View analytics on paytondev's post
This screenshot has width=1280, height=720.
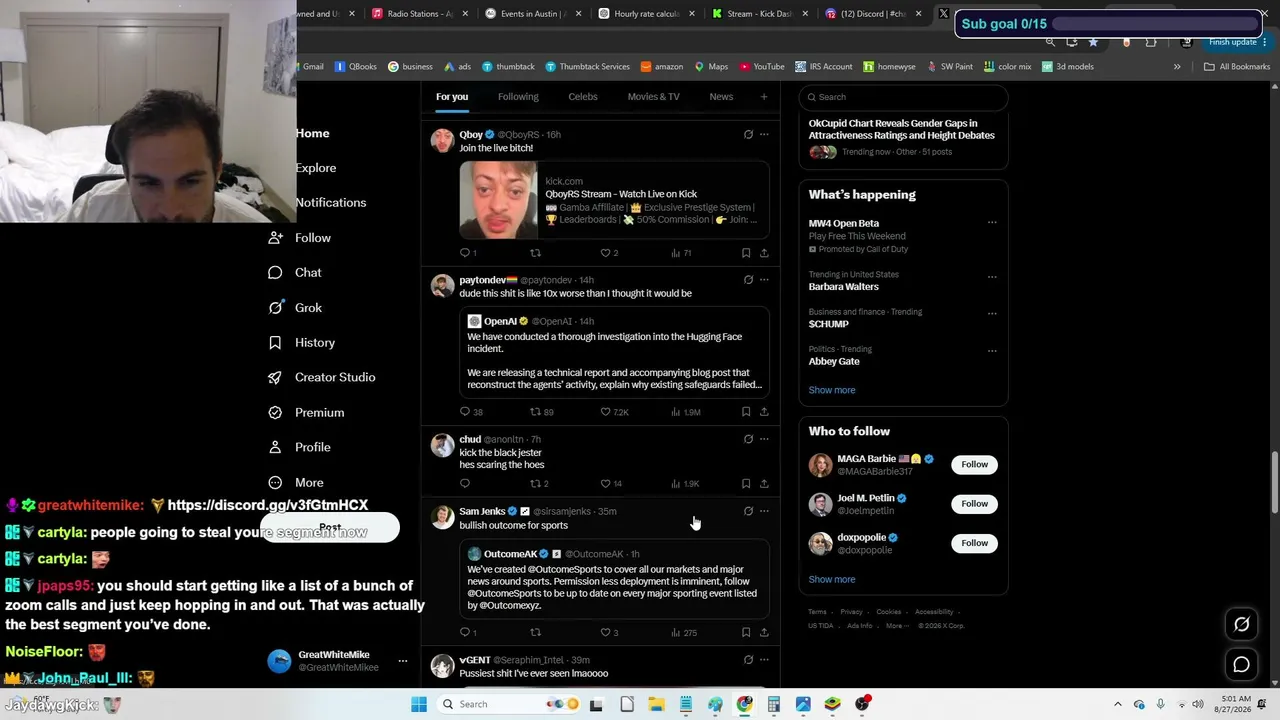(688, 412)
